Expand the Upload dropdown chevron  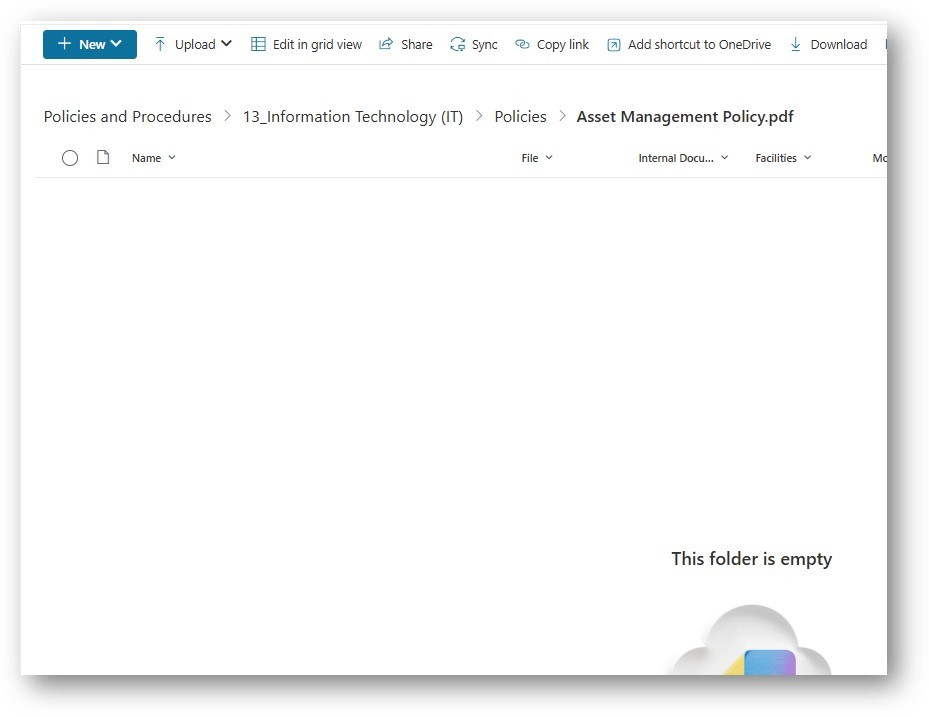pos(226,44)
